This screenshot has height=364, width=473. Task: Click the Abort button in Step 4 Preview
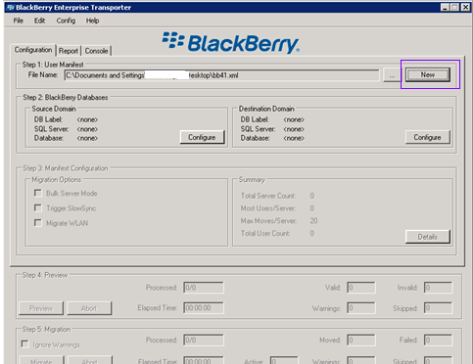(89, 308)
